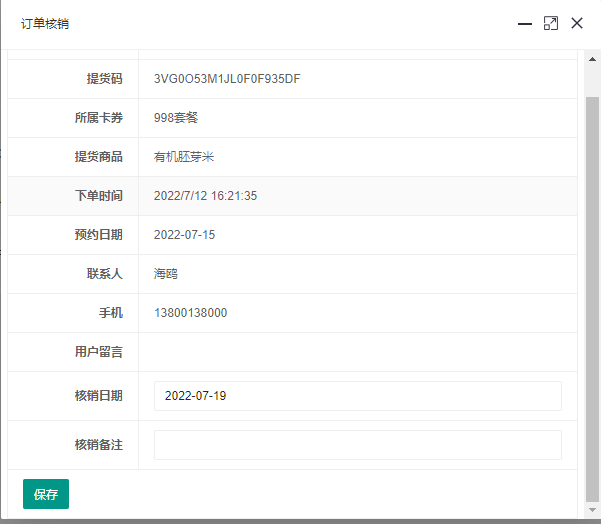
Task: Click the phone number 13800138000
Action: pos(190,313)
